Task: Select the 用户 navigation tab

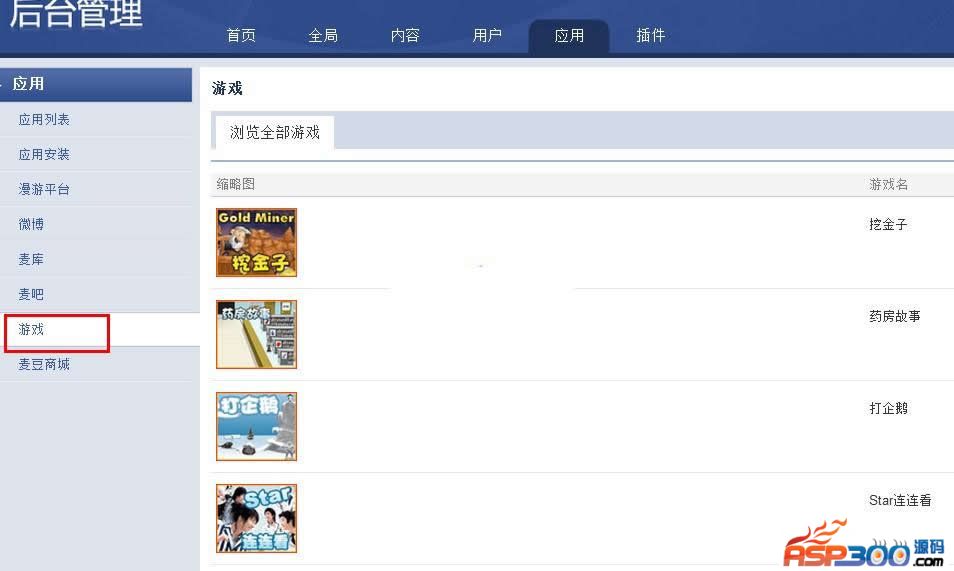Action: click(487, 35)
